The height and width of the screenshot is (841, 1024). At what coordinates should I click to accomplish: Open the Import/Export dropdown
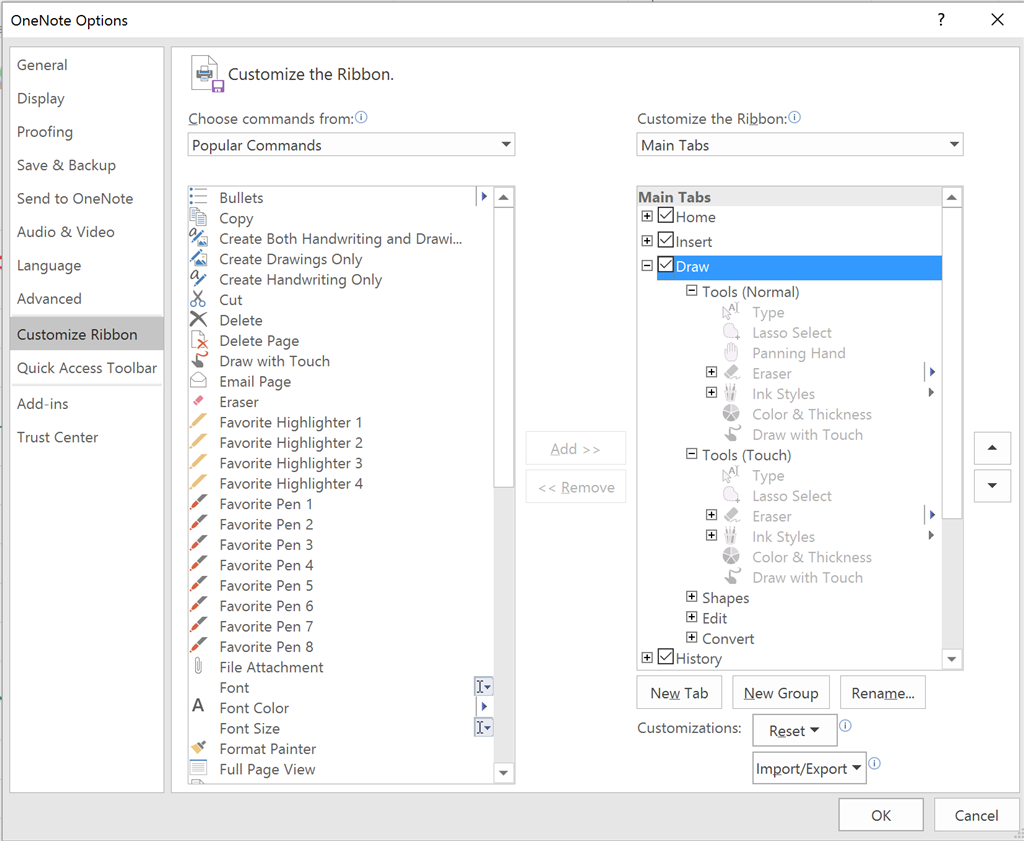click(809, 769)
